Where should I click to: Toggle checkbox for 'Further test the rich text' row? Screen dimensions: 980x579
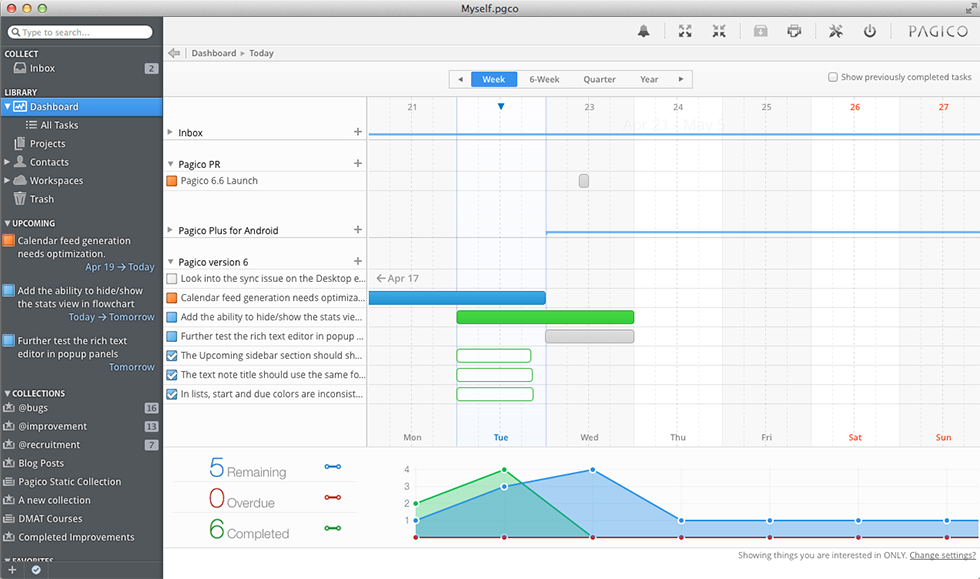click(x=172, y=336)
